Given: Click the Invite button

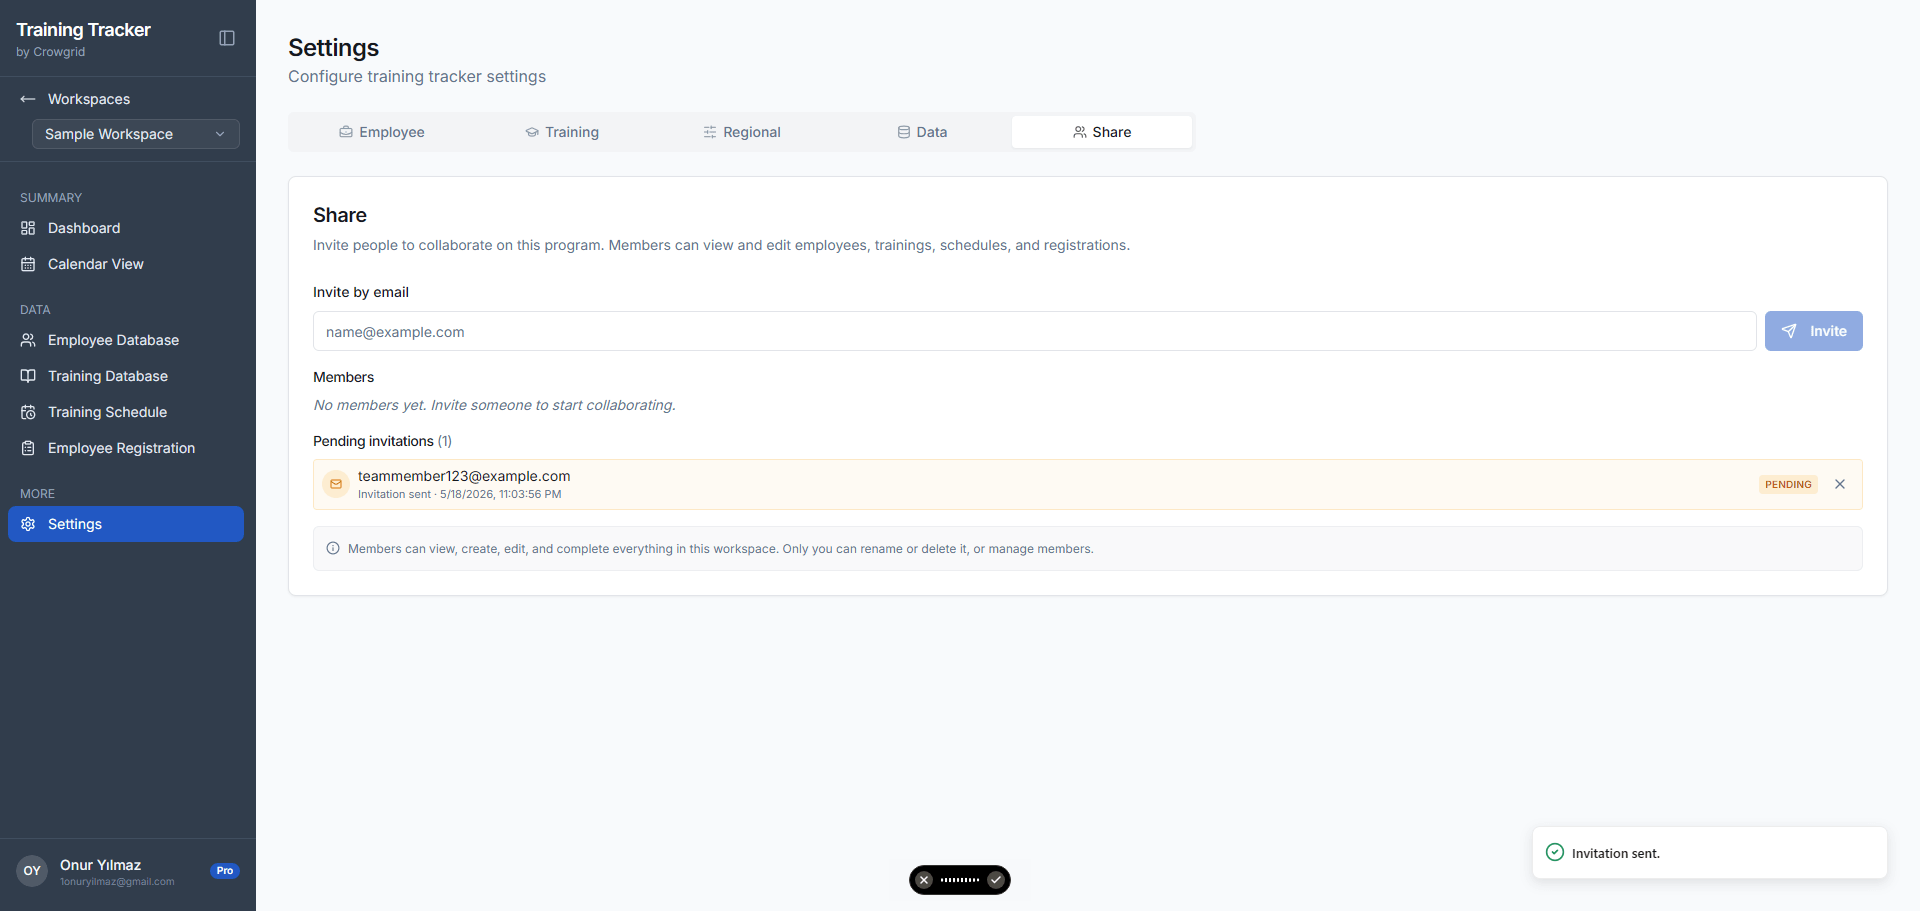Looking at the screenshot, I should (1813, 331).
